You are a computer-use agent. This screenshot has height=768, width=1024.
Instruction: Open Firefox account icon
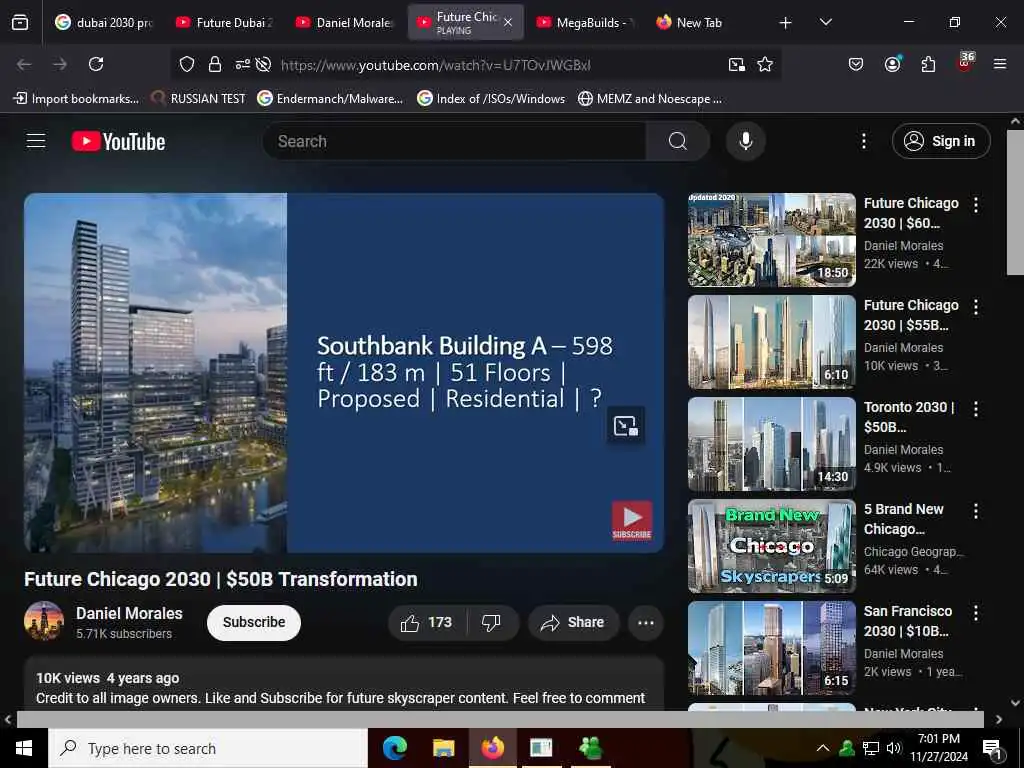892,64
